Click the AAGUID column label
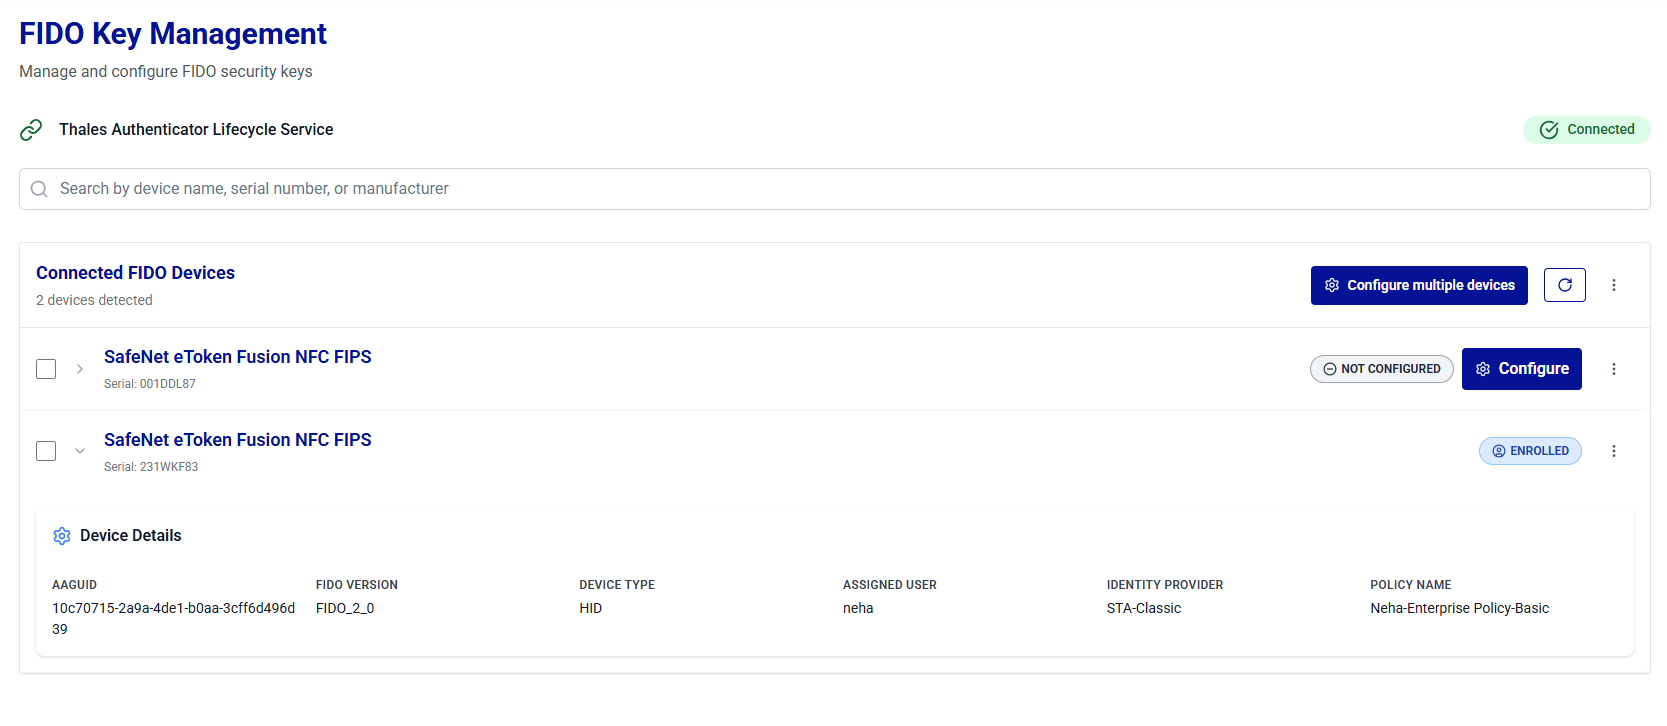 point(74,585)
